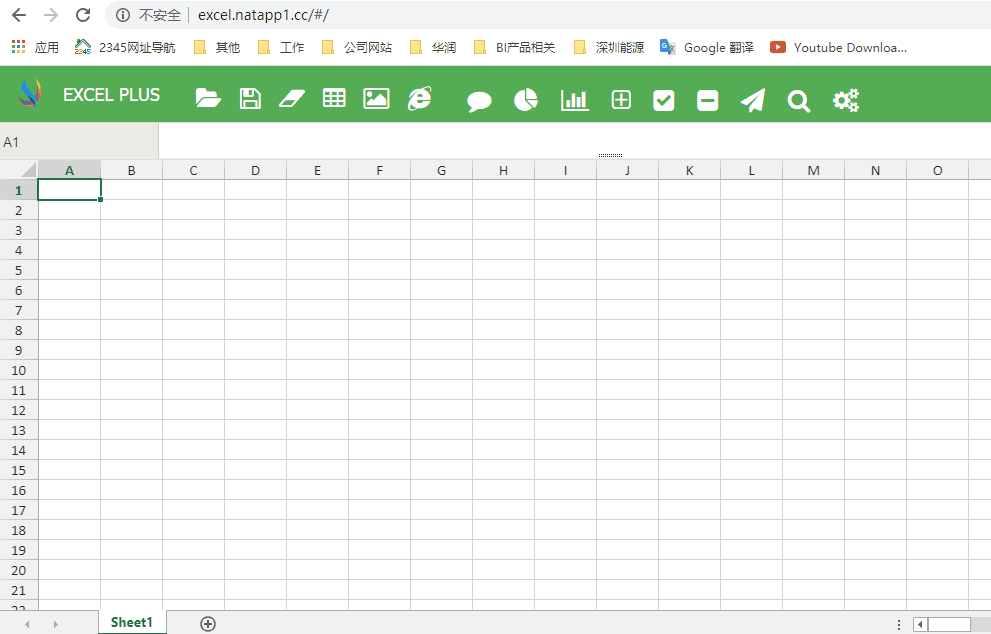The height and width of the screenshot is (634, 991).
Task: Open settings with gears icon
Action: tap(846, 100)
